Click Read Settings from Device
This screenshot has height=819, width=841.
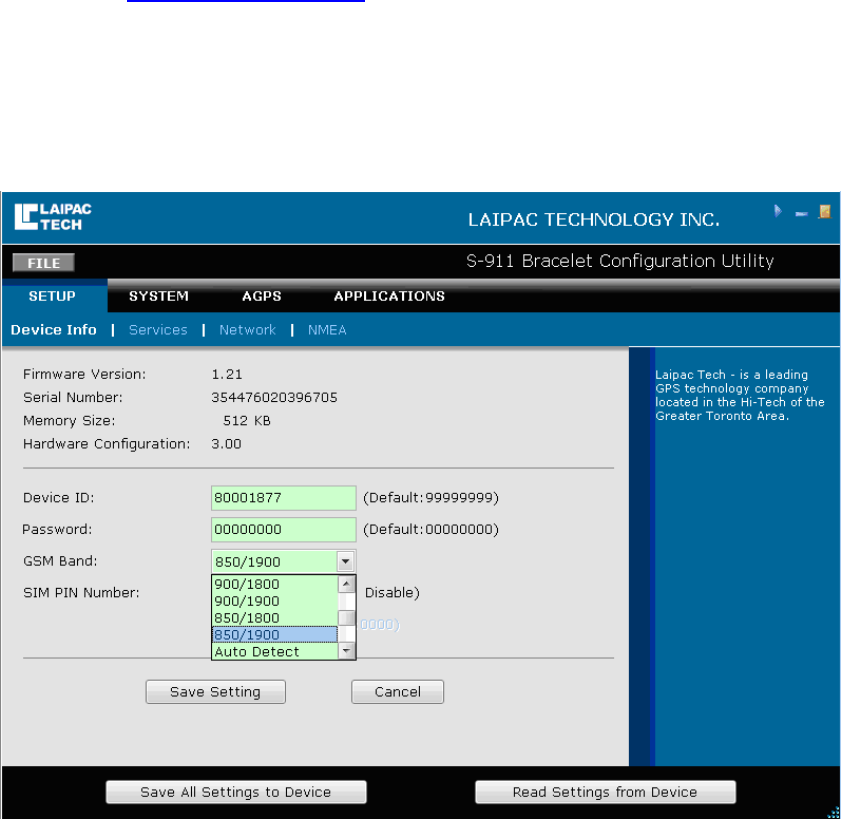(x=605, y=792)
